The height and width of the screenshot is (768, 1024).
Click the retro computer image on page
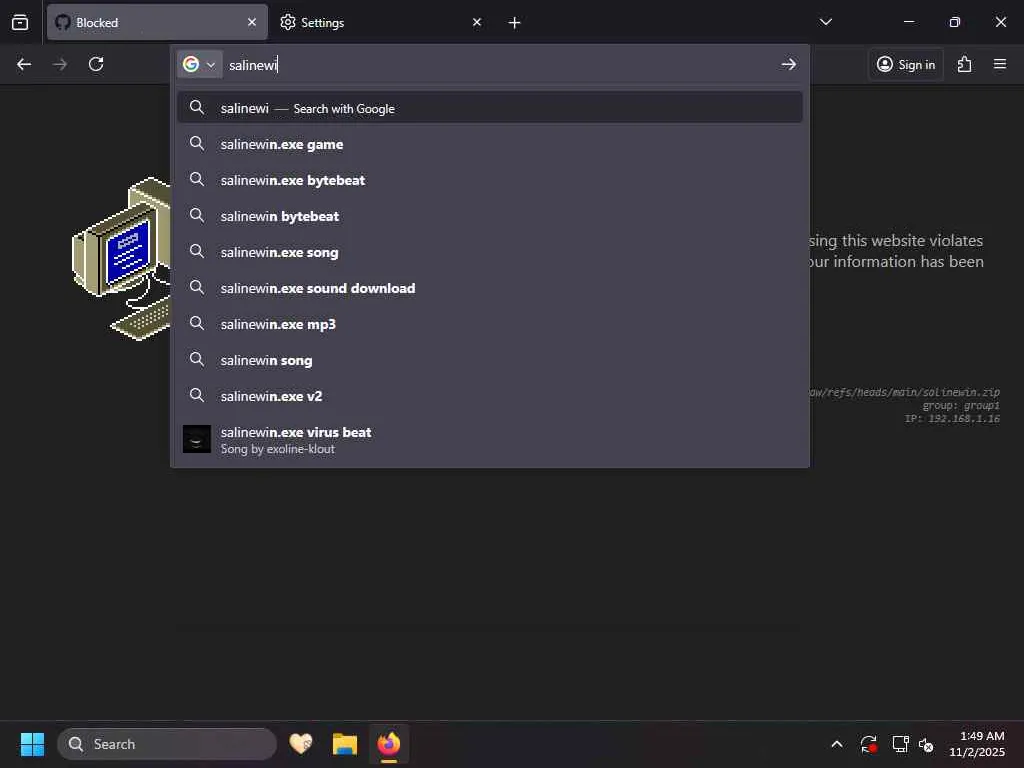[121, 259]
